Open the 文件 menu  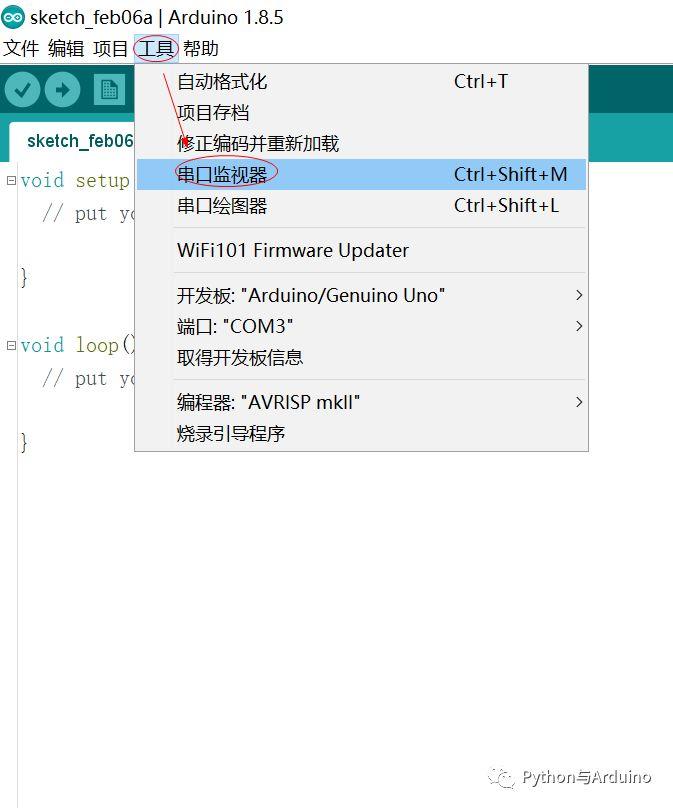coord(21,48)
